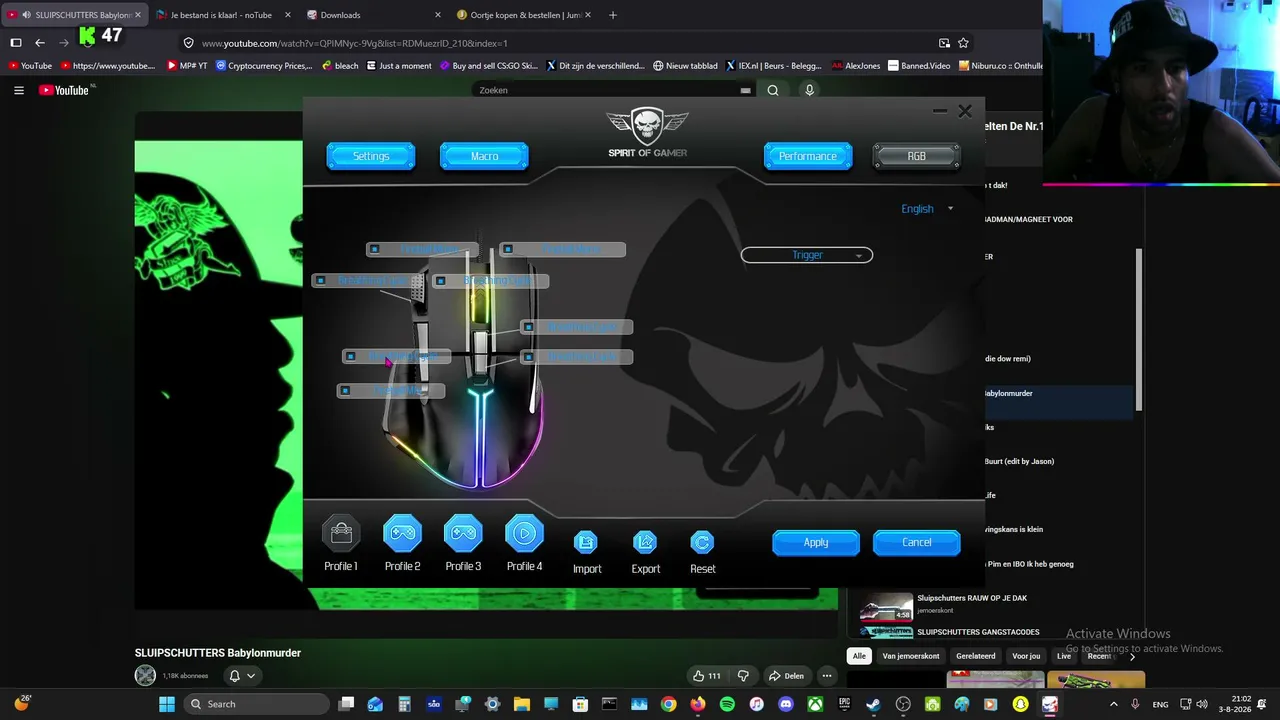Viewport: 1280px width, 720px height.
Task: Go to YouTube home via logo
Action: coord(66,90)
